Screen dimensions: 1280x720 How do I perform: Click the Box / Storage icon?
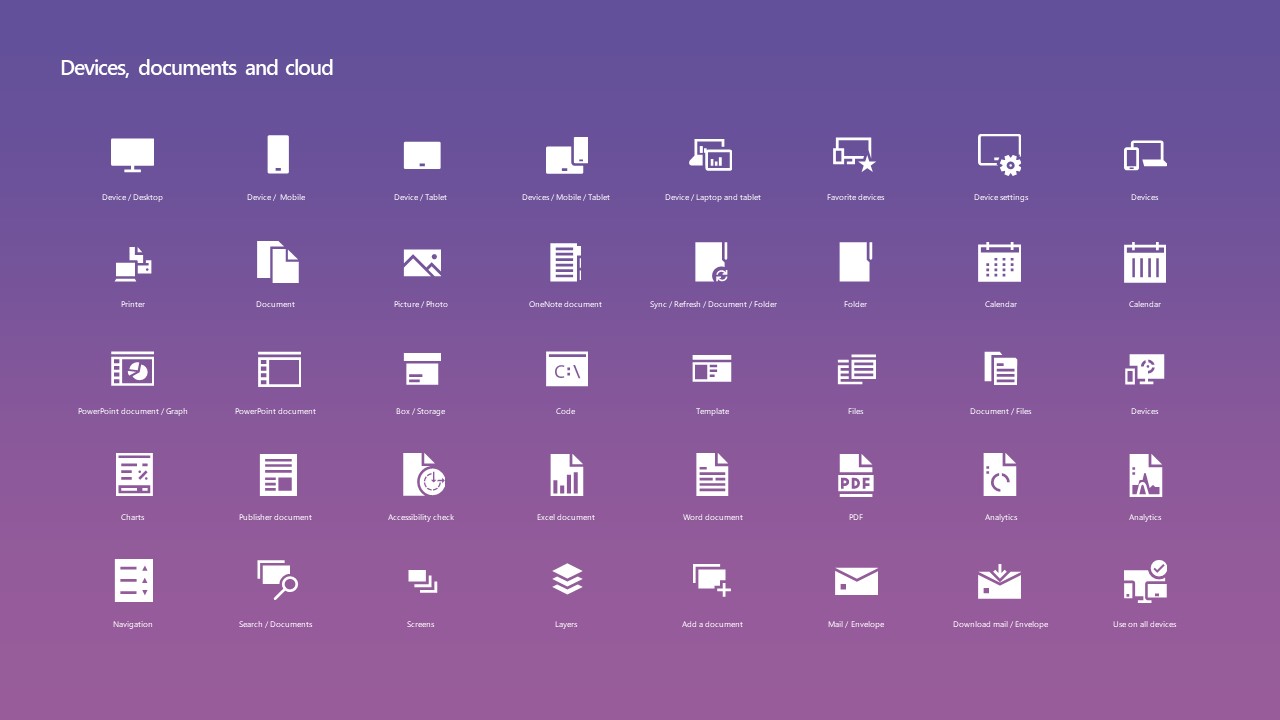coord(422,369)
